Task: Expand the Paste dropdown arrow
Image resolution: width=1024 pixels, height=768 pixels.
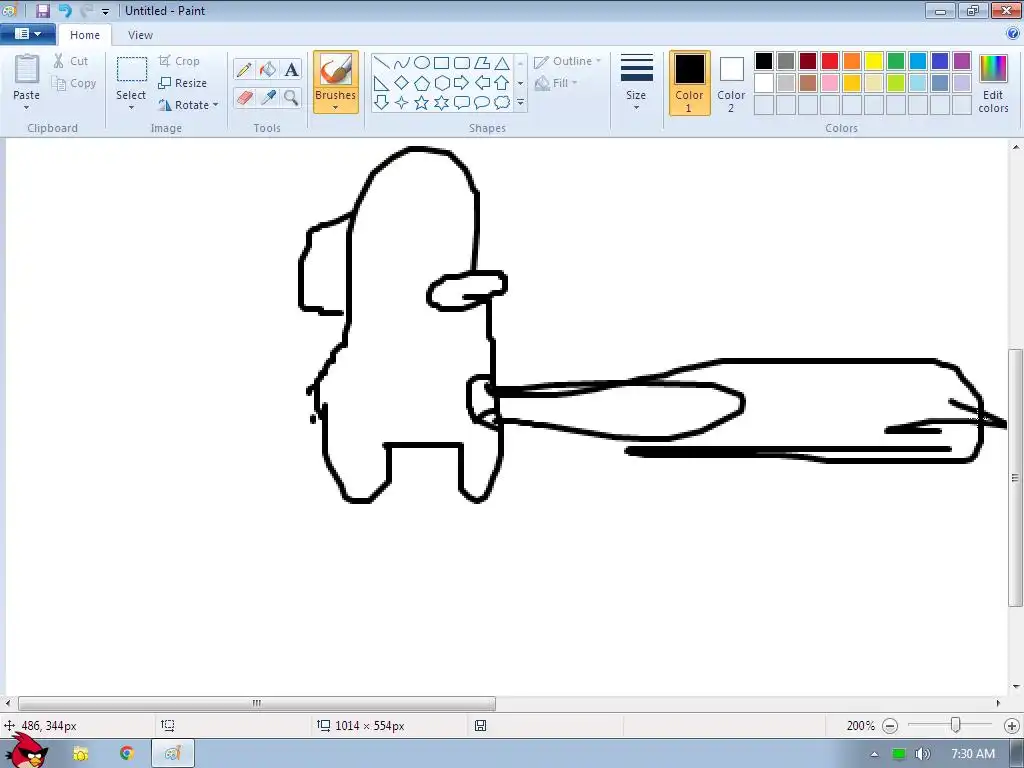Action: click(26, 108)
